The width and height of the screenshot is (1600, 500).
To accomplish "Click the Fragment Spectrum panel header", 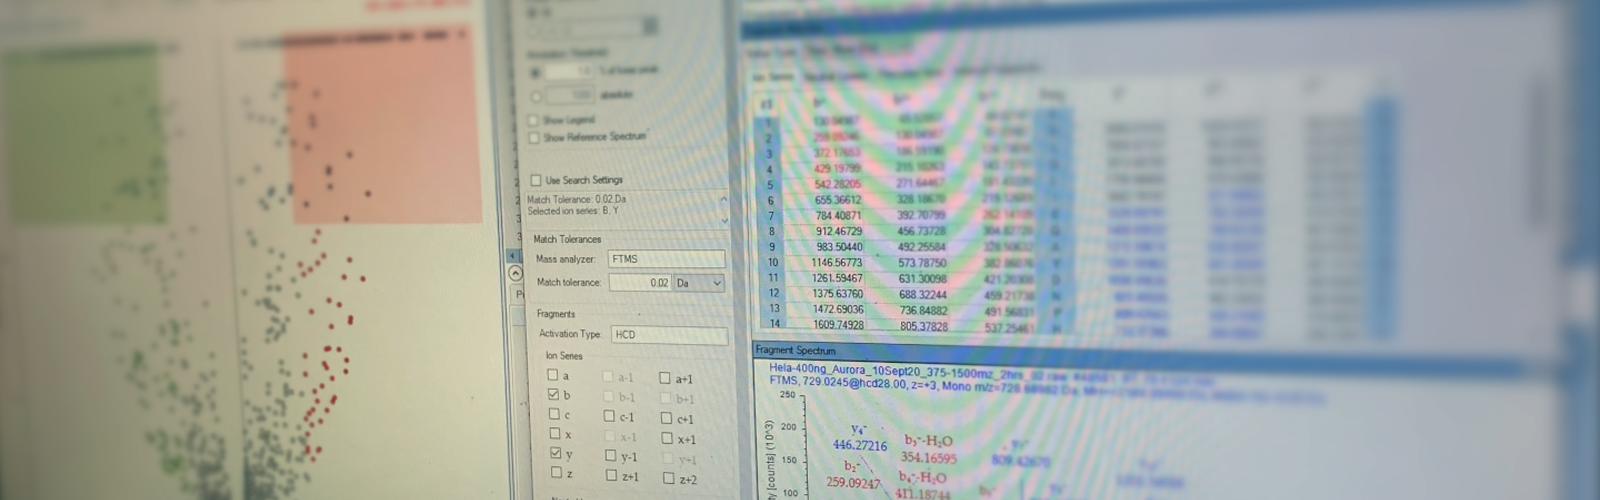I will (x=796, y=350).
